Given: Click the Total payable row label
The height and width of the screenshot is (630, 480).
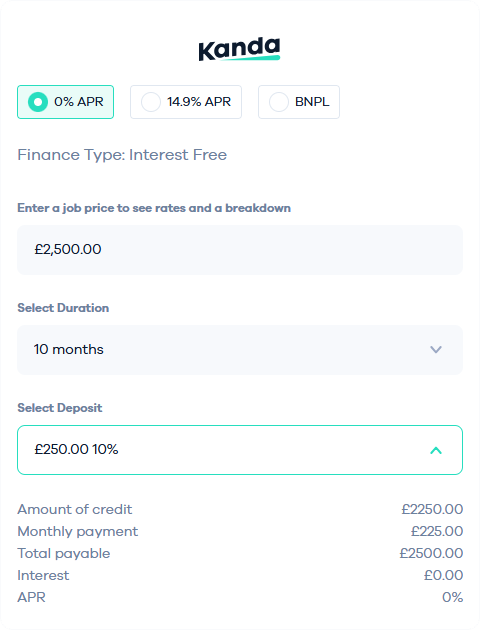Looking at the screenshot, I should (x=63, y=553).
